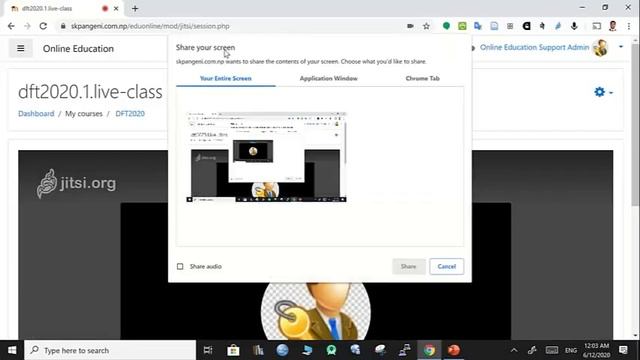Click the jitsi.org logo
The width and height of the screenshot is (640, 360).
[x=76, y=184]
